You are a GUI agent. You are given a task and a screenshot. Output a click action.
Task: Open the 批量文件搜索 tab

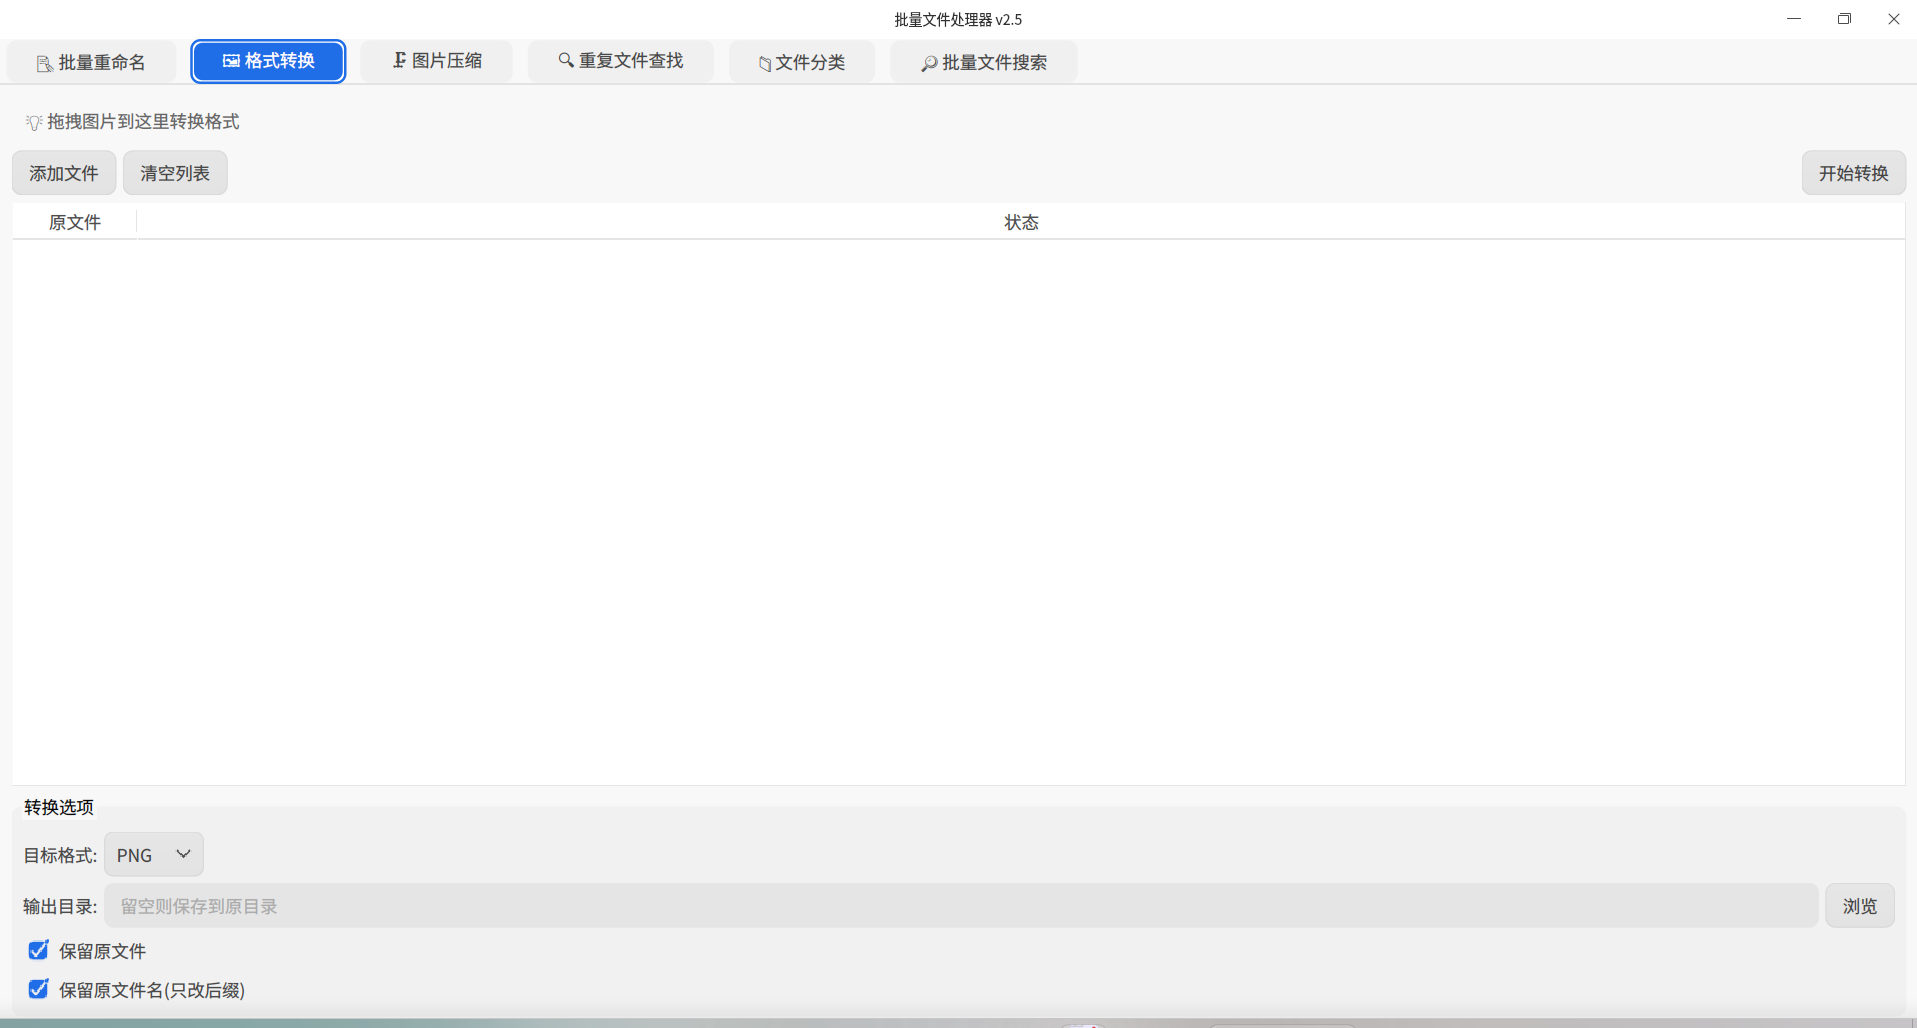(984, 62)
